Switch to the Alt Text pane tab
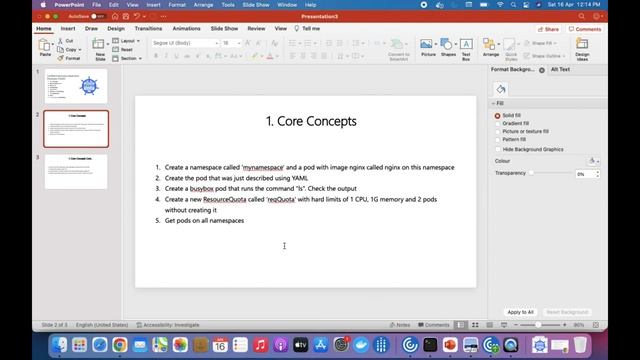The width and height of the screenshot is (640, 360). tap(560, 69)
